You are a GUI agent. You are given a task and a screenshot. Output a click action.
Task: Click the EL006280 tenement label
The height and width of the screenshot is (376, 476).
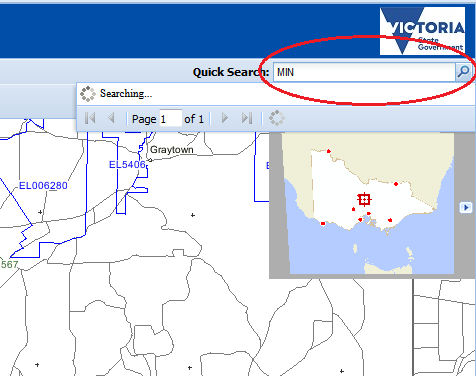[43, 186]
